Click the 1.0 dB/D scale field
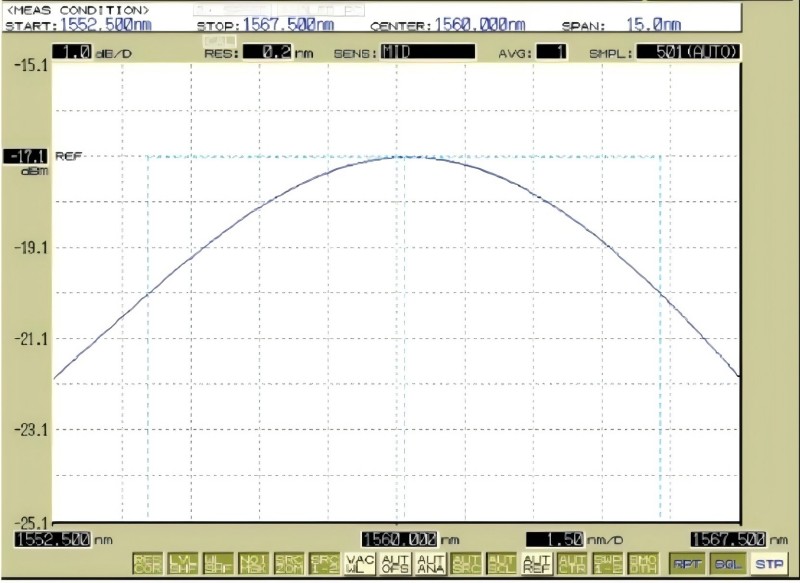800x583 pixels. point(72,52)
